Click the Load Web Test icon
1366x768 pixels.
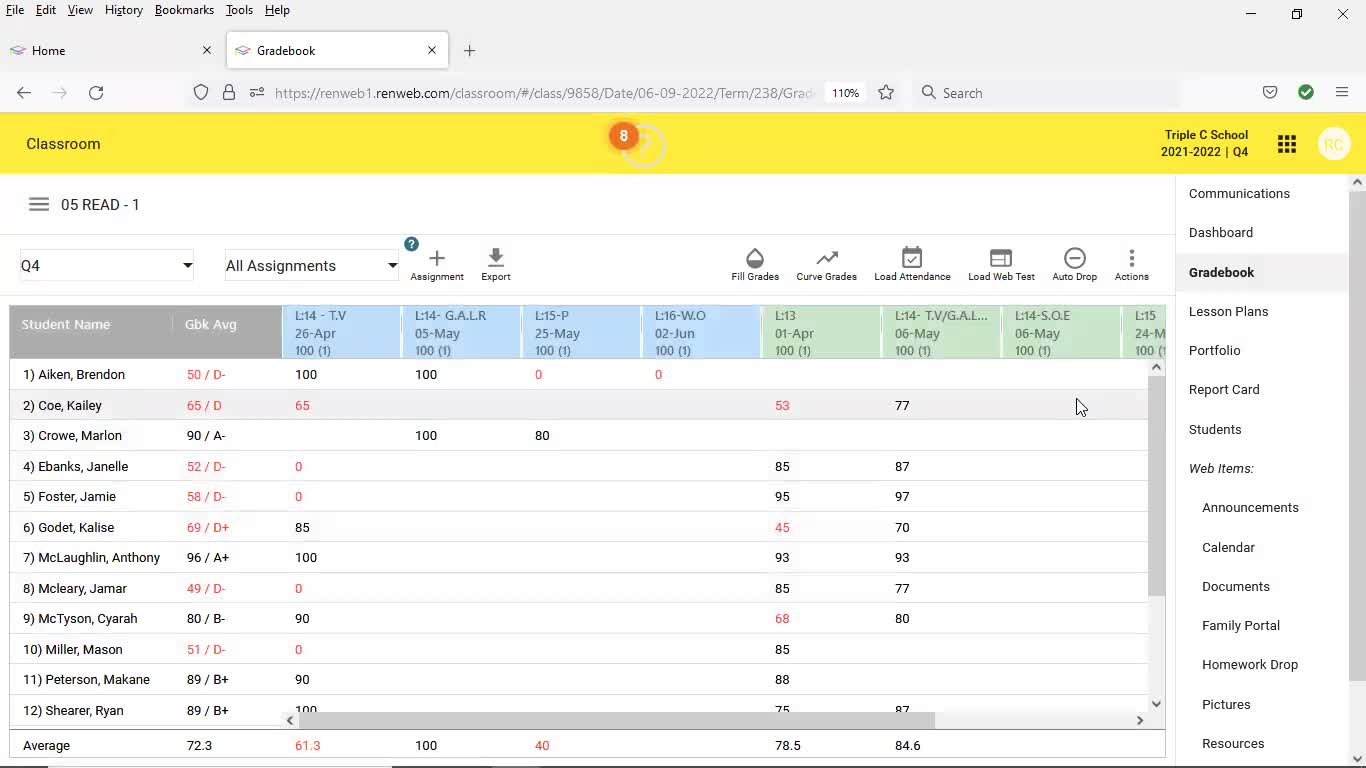point(1001,258)
